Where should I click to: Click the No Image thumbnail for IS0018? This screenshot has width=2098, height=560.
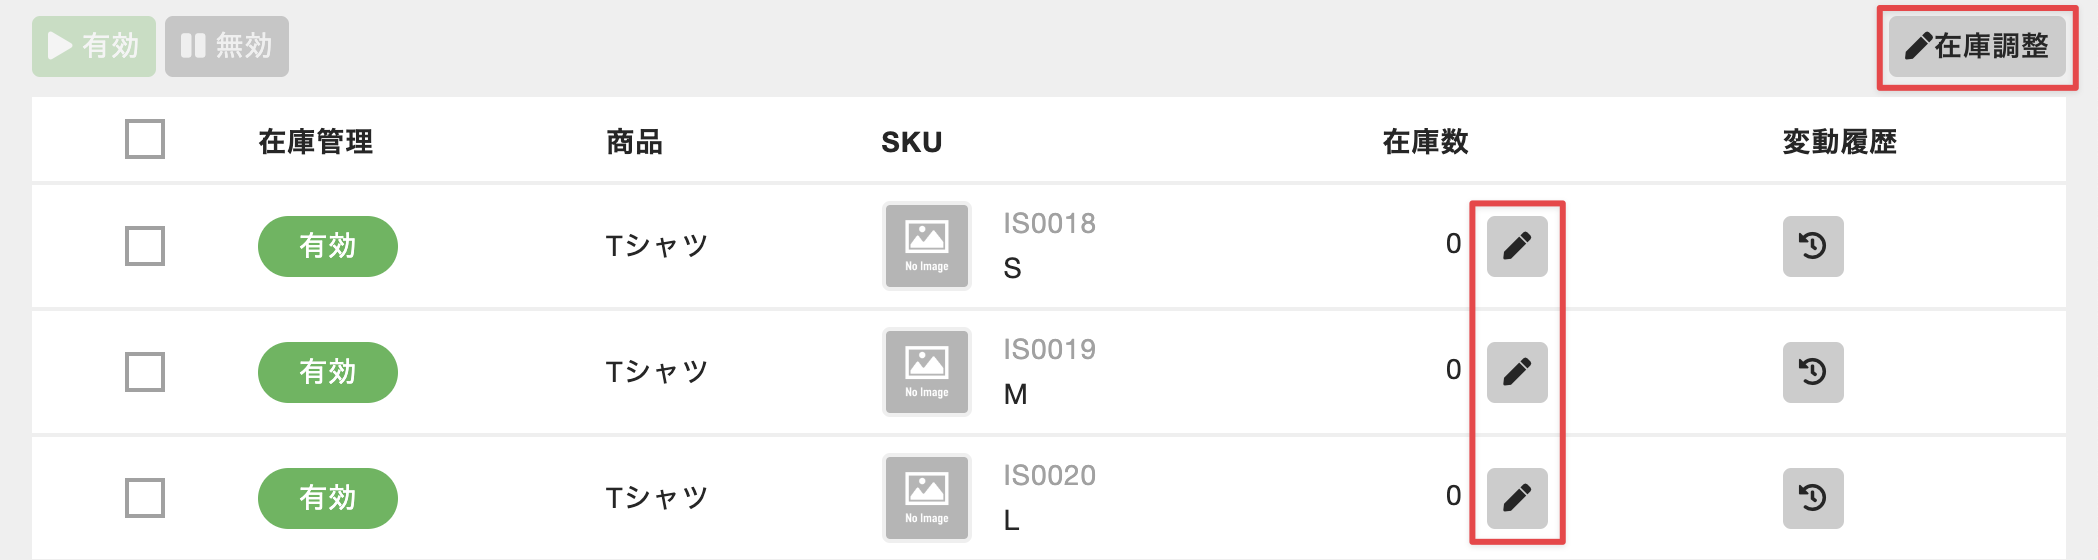coord(926,246)
